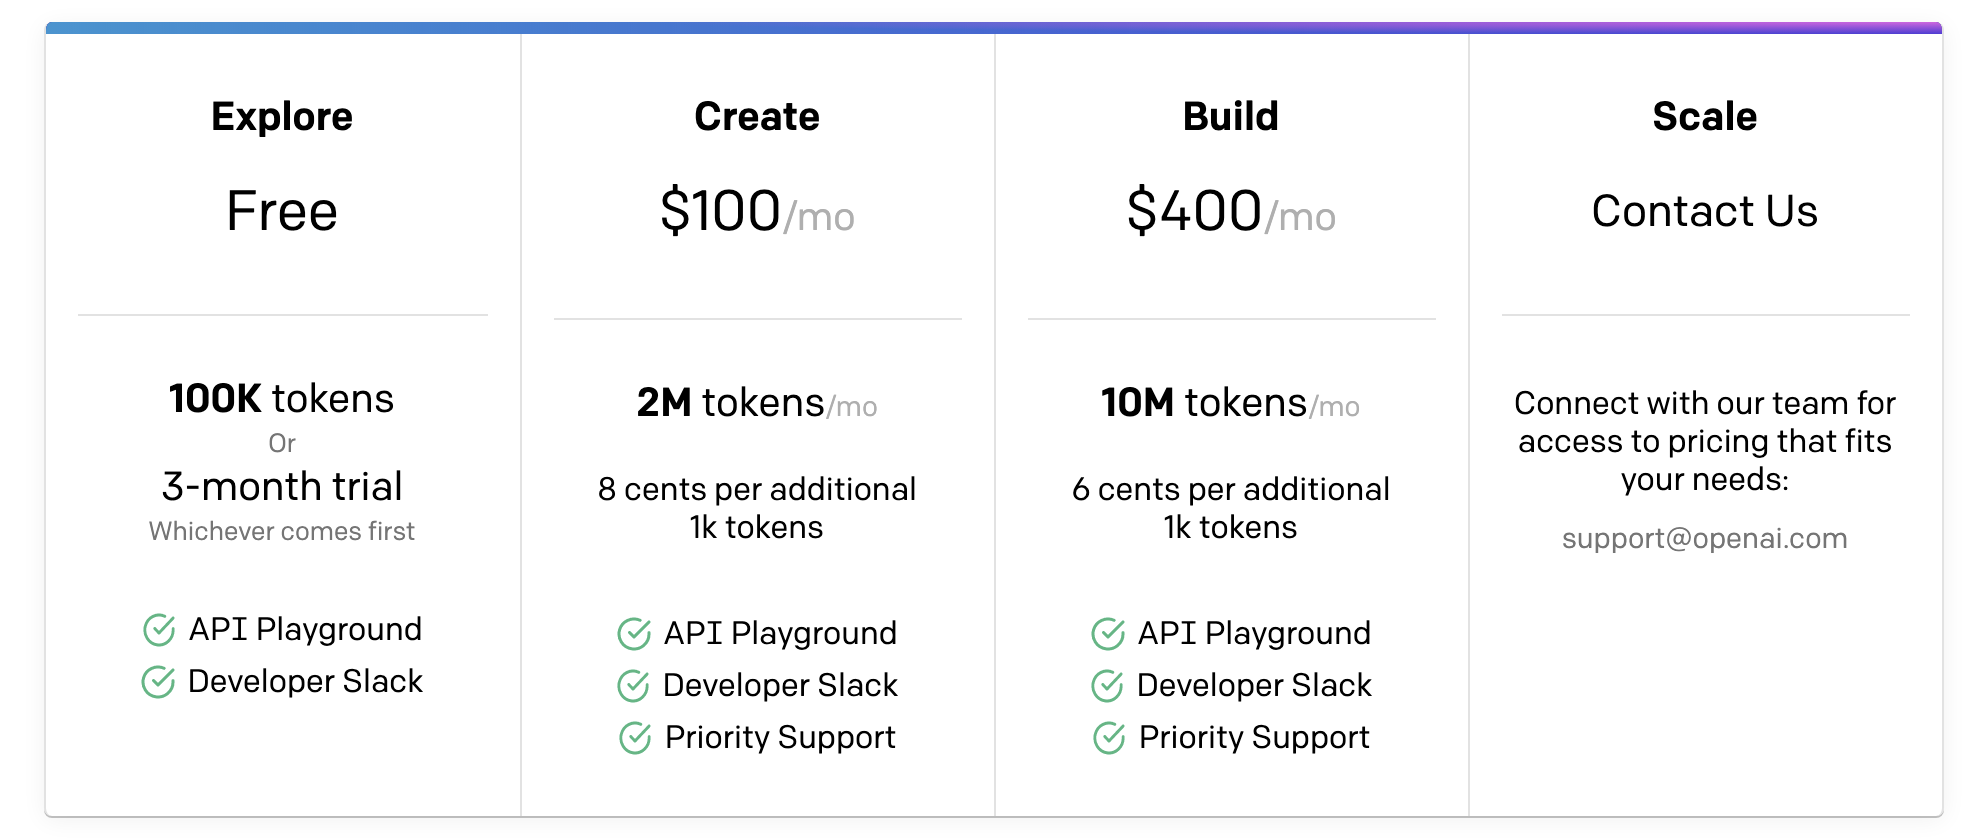This screenshot has width=1980, height=840.
Task: Select the Scale plan heading
Action: (x=1705, y=117)
